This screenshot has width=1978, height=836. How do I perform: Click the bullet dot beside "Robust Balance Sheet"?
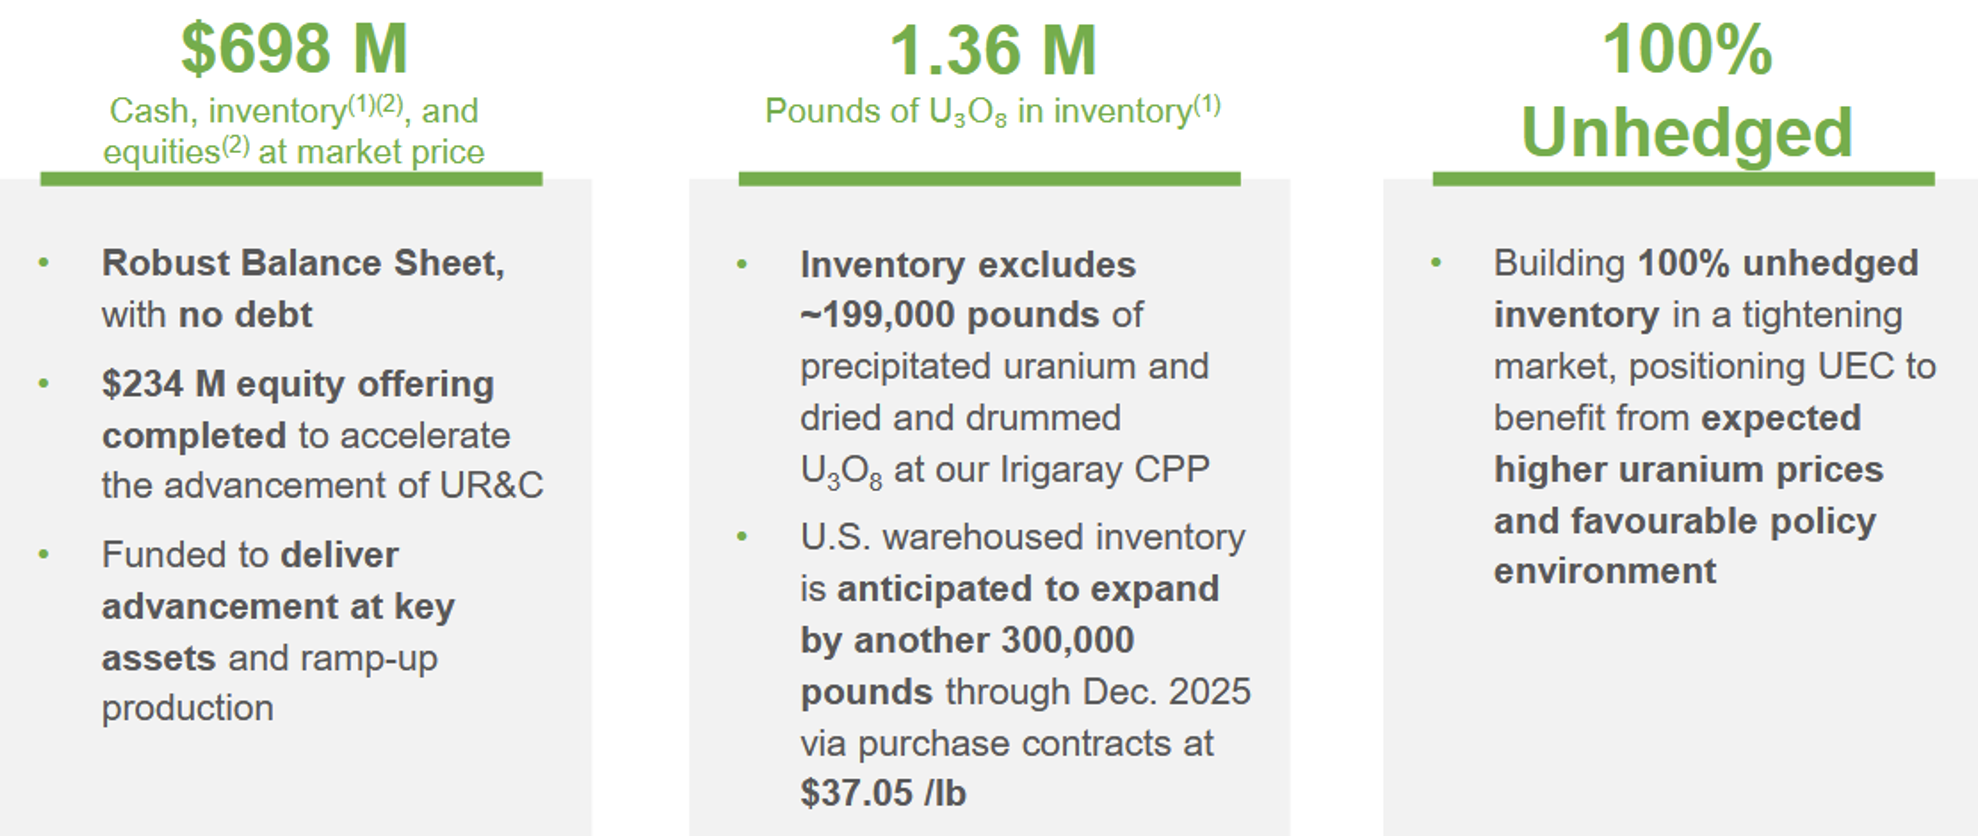click(44, 264)
